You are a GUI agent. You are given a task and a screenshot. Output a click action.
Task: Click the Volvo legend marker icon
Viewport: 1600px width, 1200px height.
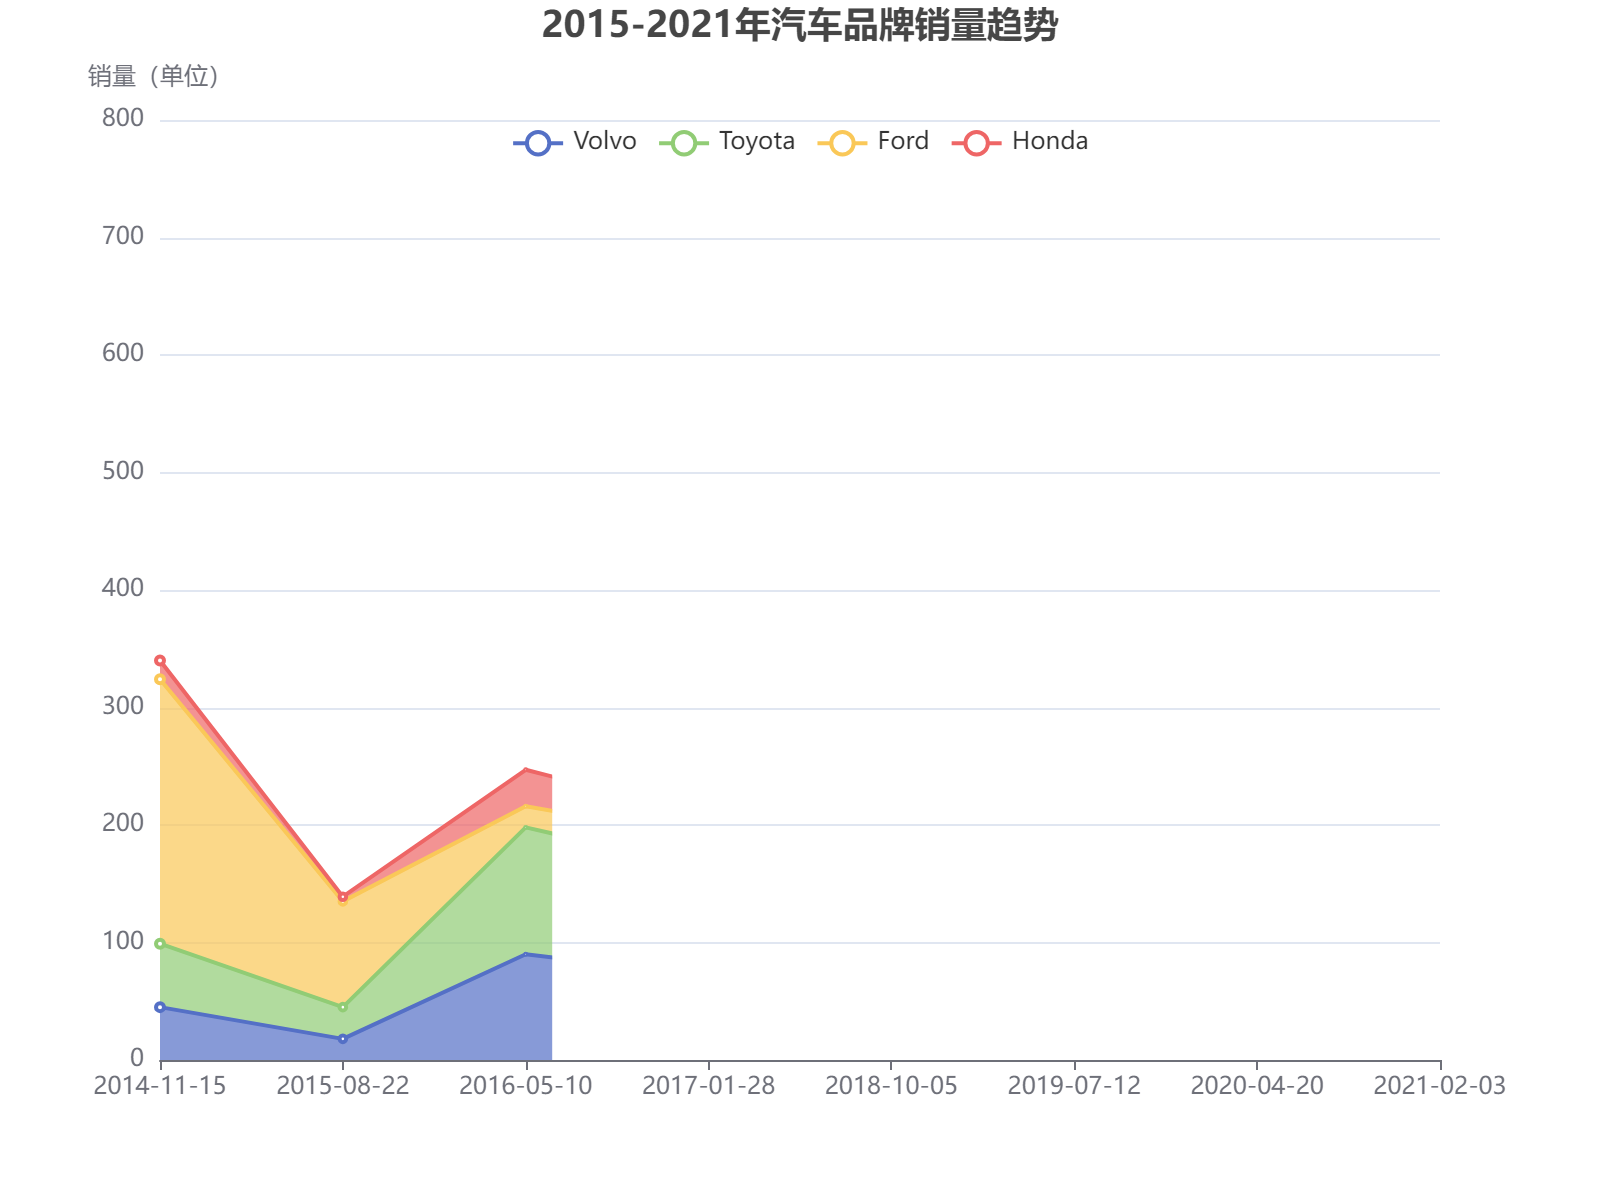(538, 141)
